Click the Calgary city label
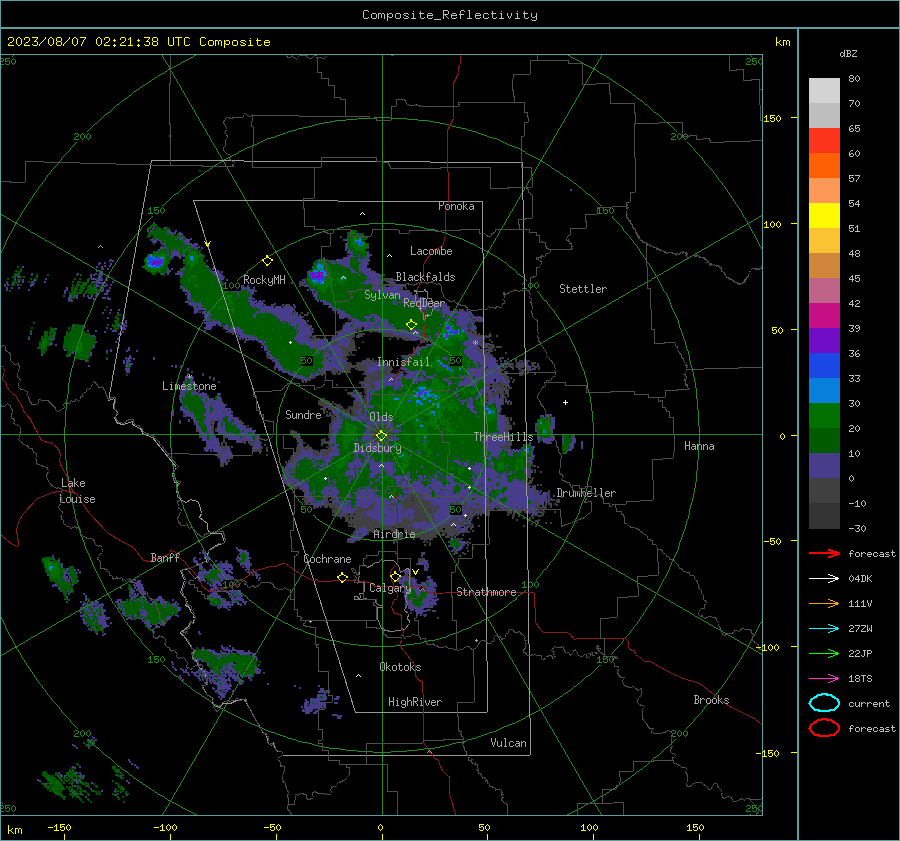 [x=390, y=588]
